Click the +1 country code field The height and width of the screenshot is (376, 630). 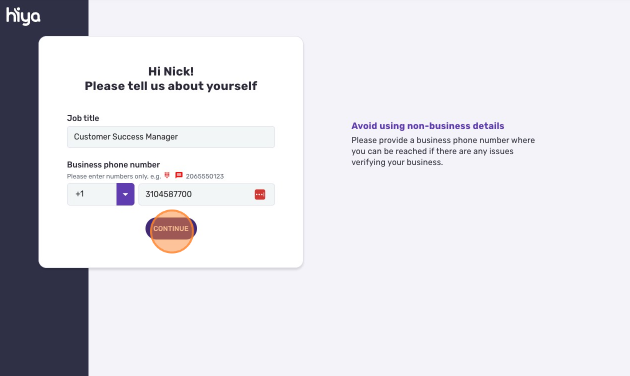92,194
